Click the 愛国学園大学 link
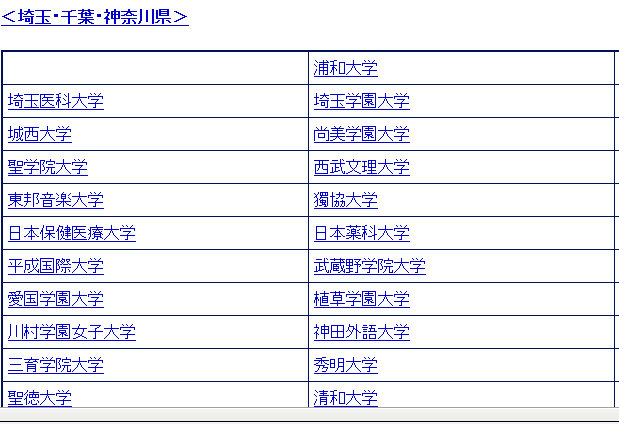This screenshot has width=619, height=424. pos(56,299)
